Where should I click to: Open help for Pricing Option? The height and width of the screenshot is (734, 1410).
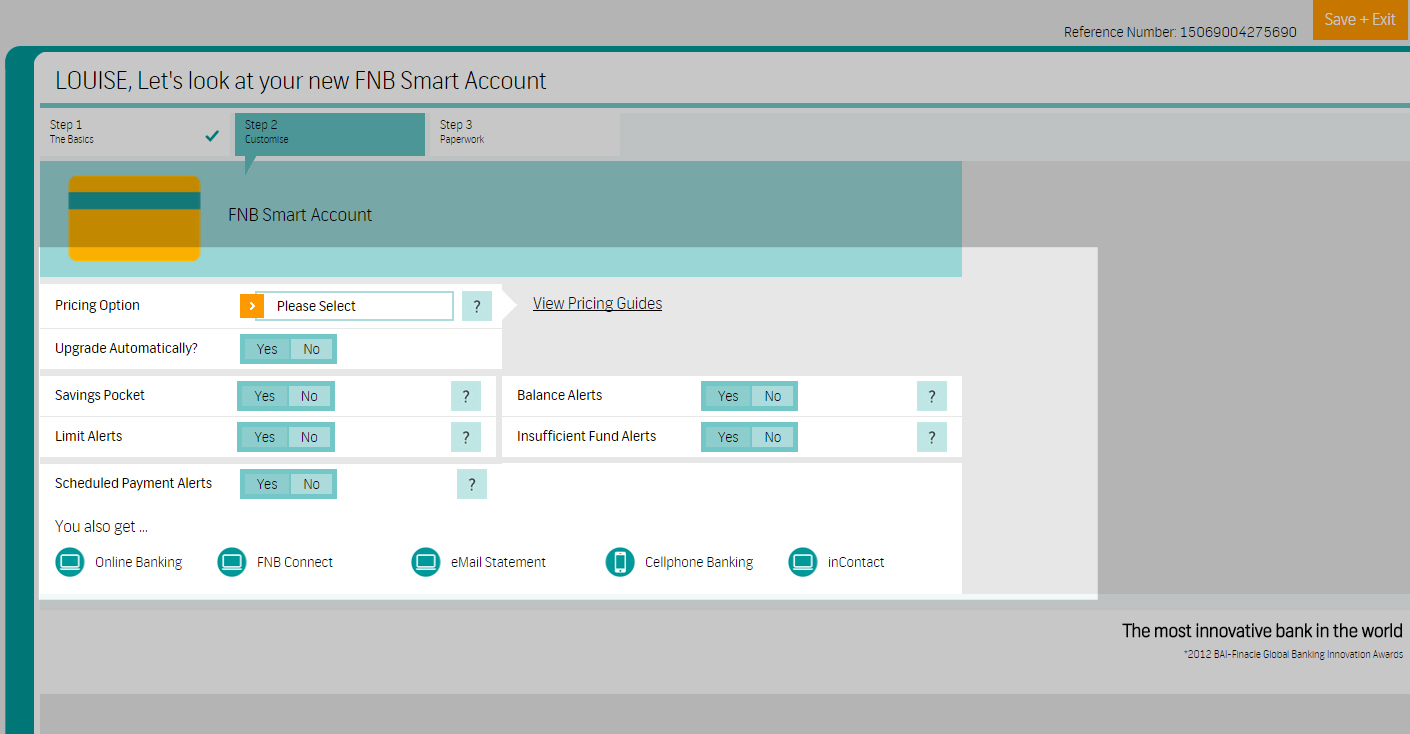pyautogui.click(x=477, y=306)
